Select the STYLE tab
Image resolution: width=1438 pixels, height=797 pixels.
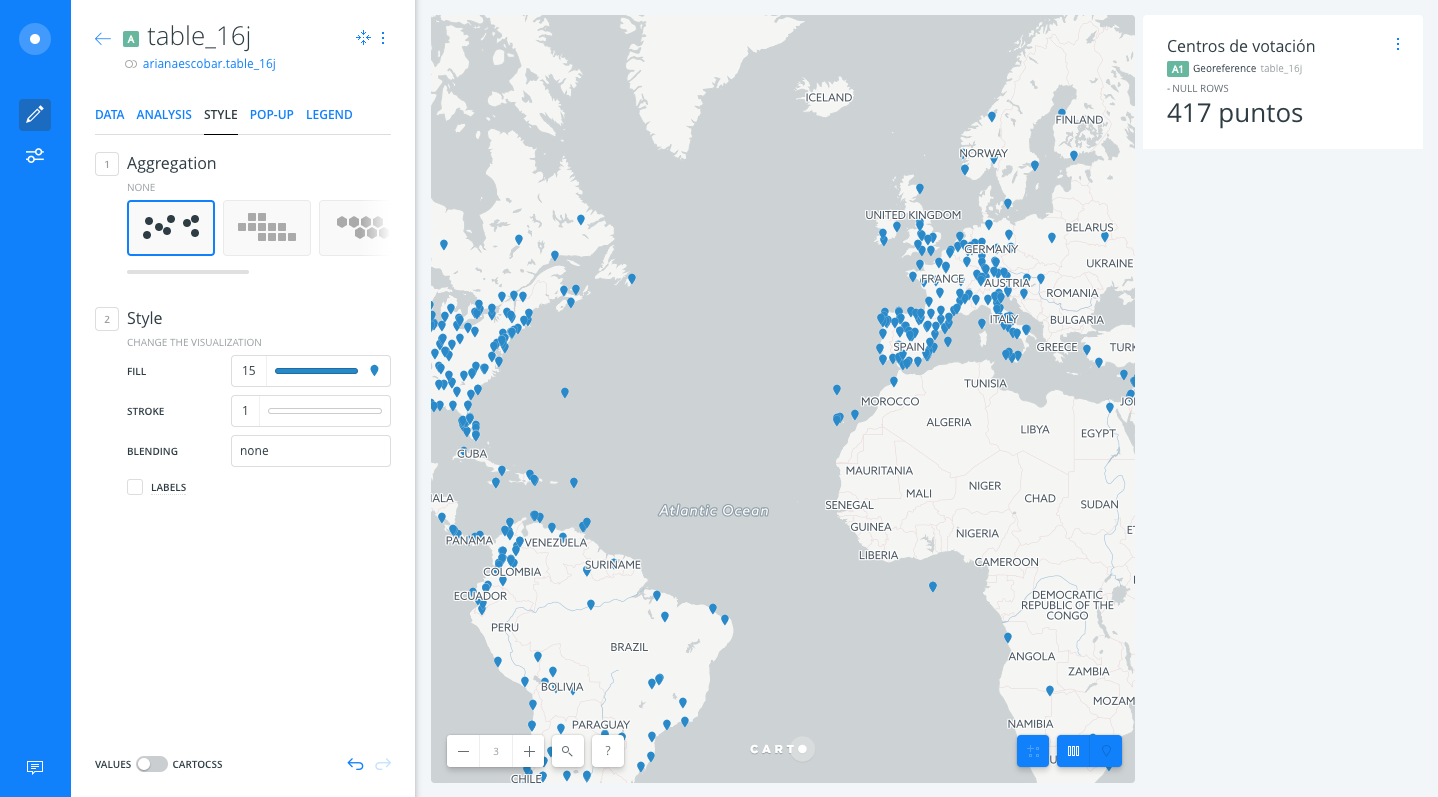click(x=221, y=115)
